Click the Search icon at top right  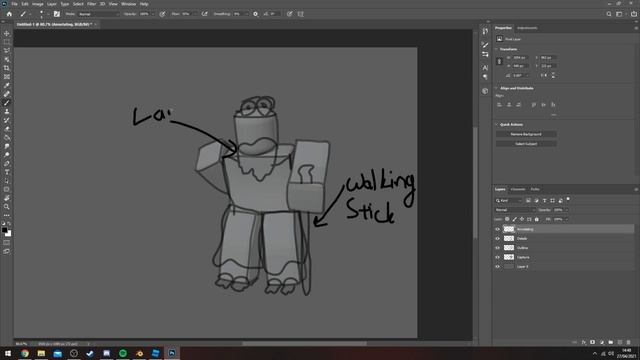tap(609, 14)
